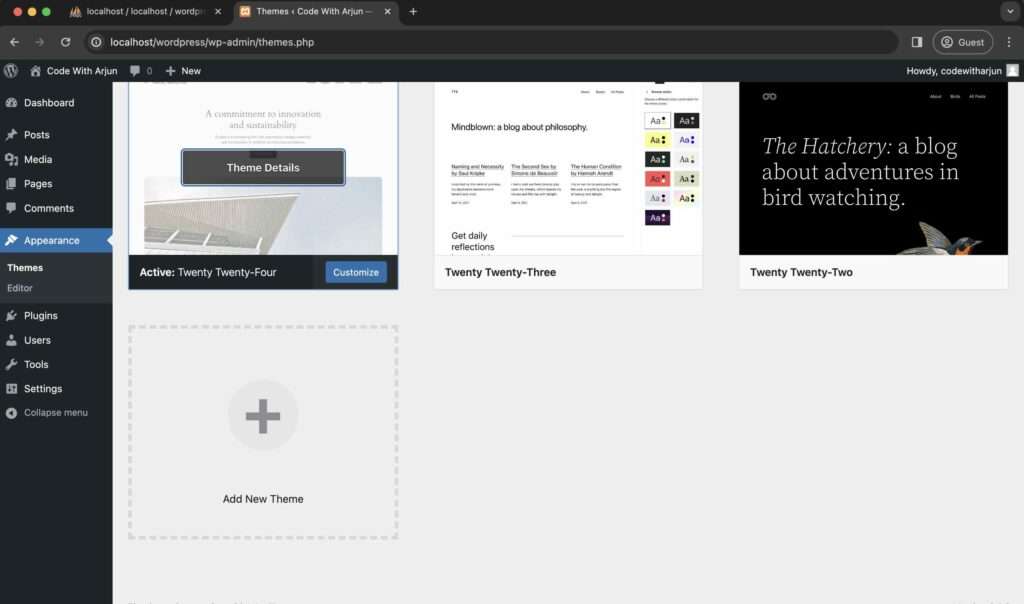Click the plus icon beside New
The width and height of the screenshot is (1024, 604).
(x=170, y=71)
